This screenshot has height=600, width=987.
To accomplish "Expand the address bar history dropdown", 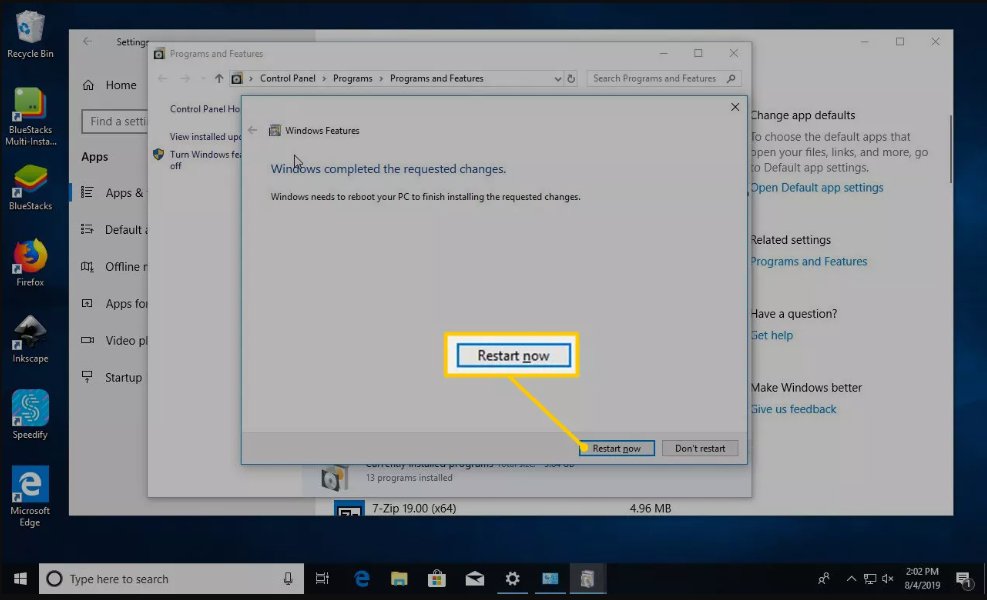I will [558, 79].
